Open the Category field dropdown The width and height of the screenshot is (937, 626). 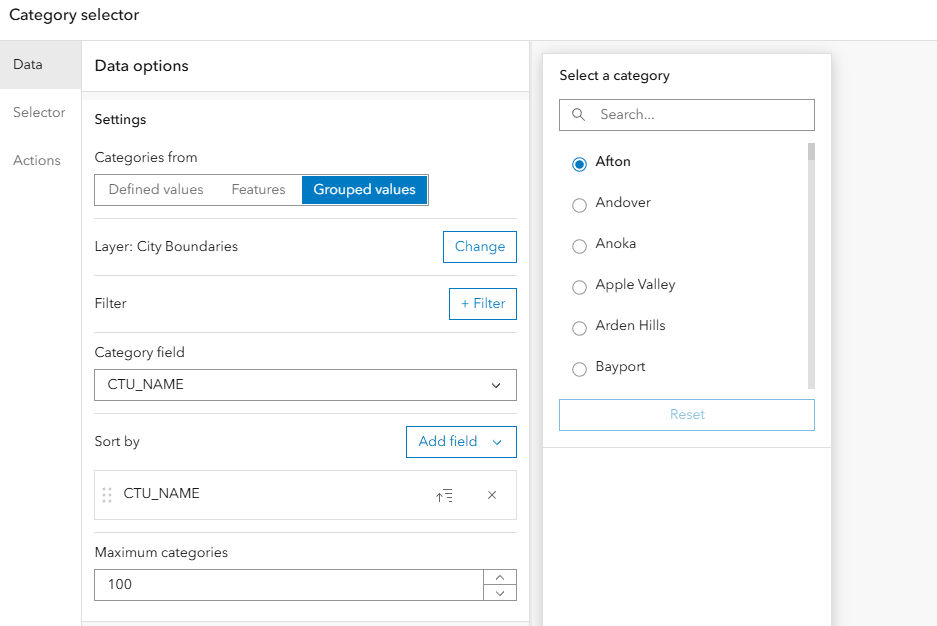(305, 385)
